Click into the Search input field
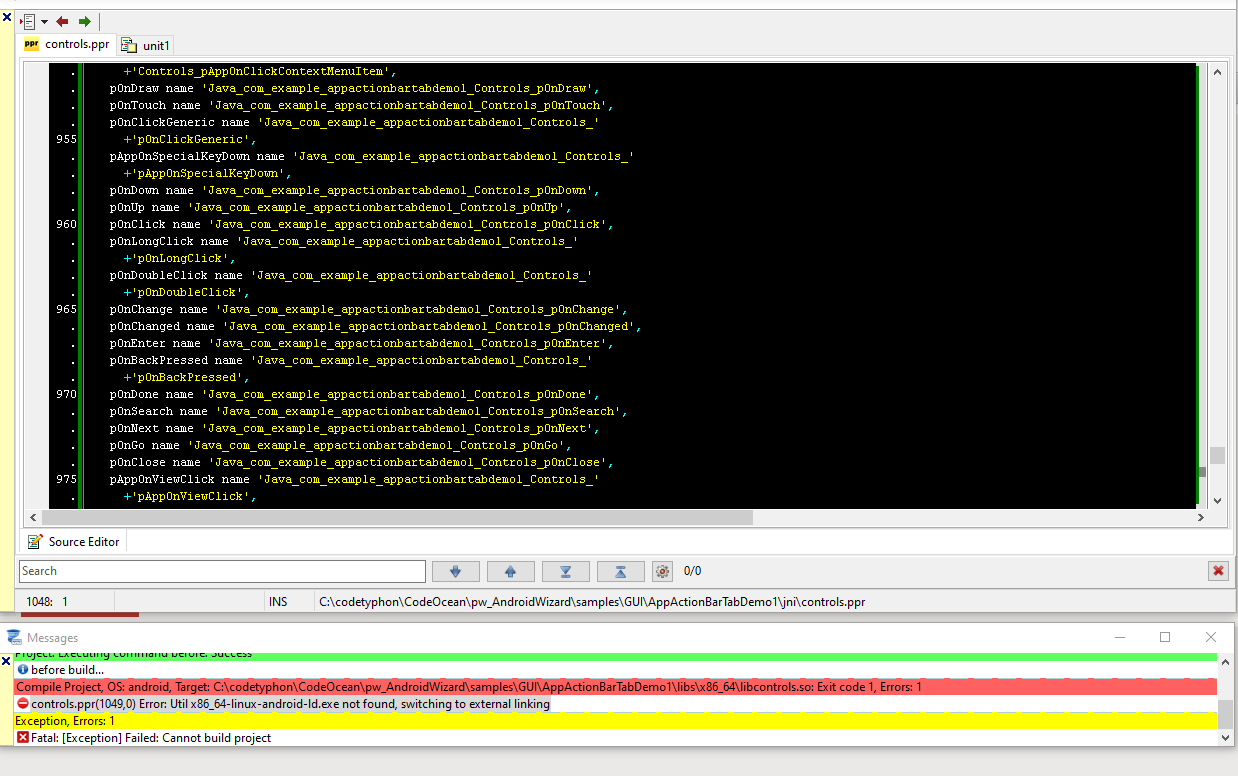1238x776 pixels. coord(222,571)
